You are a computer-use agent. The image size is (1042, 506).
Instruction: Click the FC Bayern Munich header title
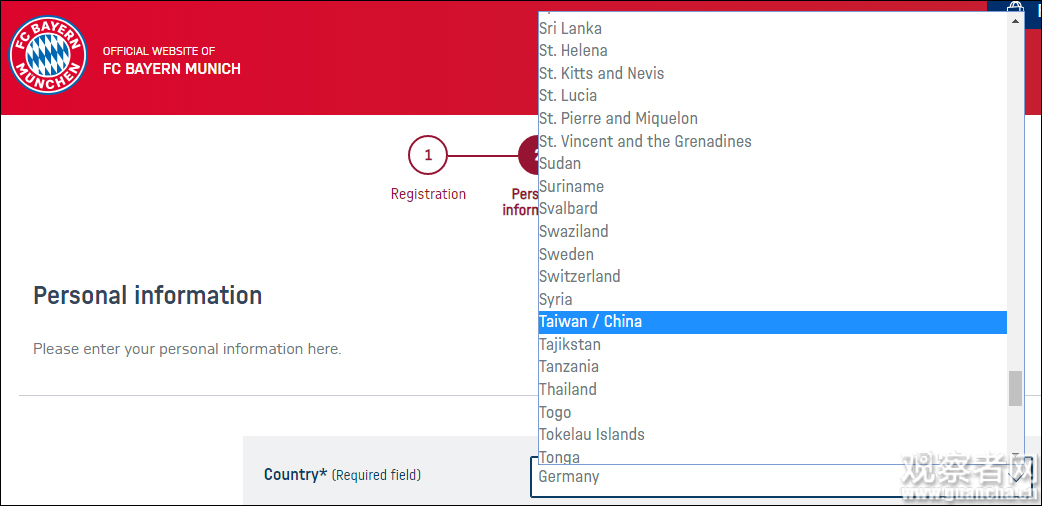(x=172, y=69)
